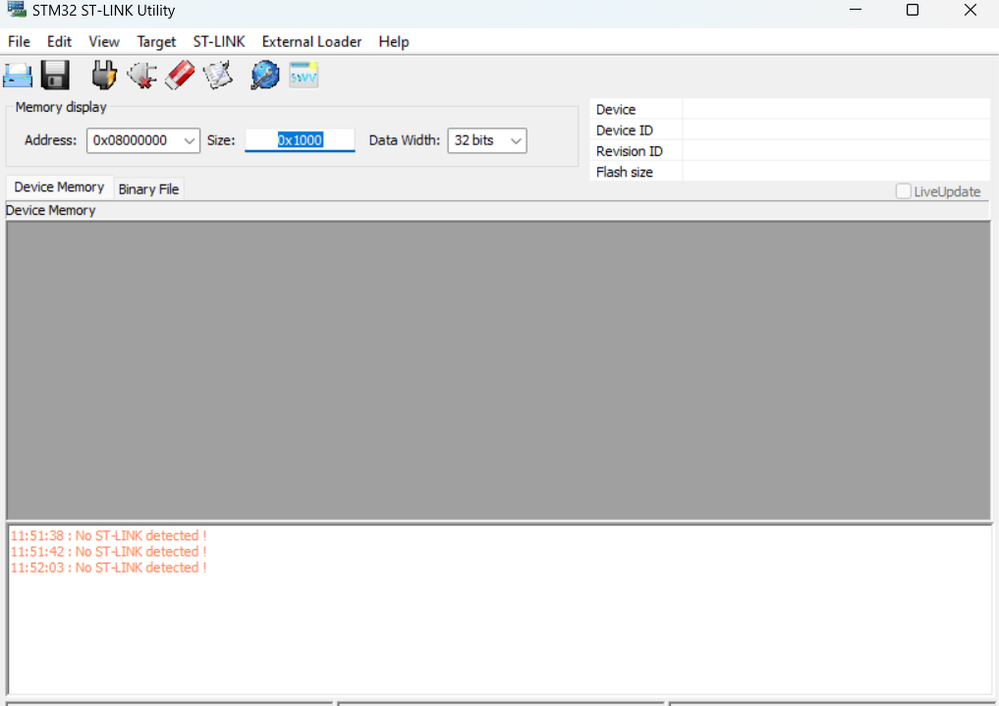Open the SWV viewer icon
Image resolution: width=999 pixels, height=706 pixels.
tap(303, 75)
